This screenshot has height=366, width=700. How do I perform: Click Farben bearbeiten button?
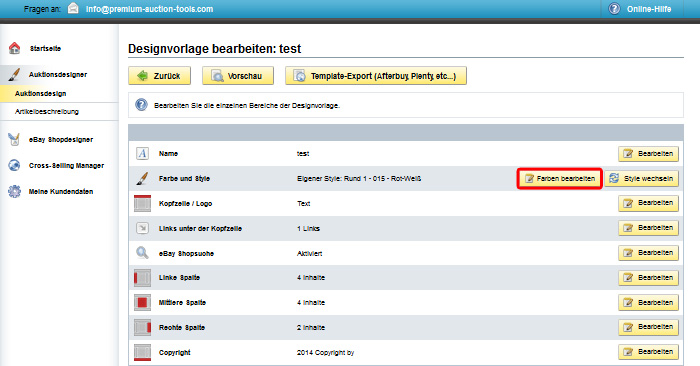[560, 179]
